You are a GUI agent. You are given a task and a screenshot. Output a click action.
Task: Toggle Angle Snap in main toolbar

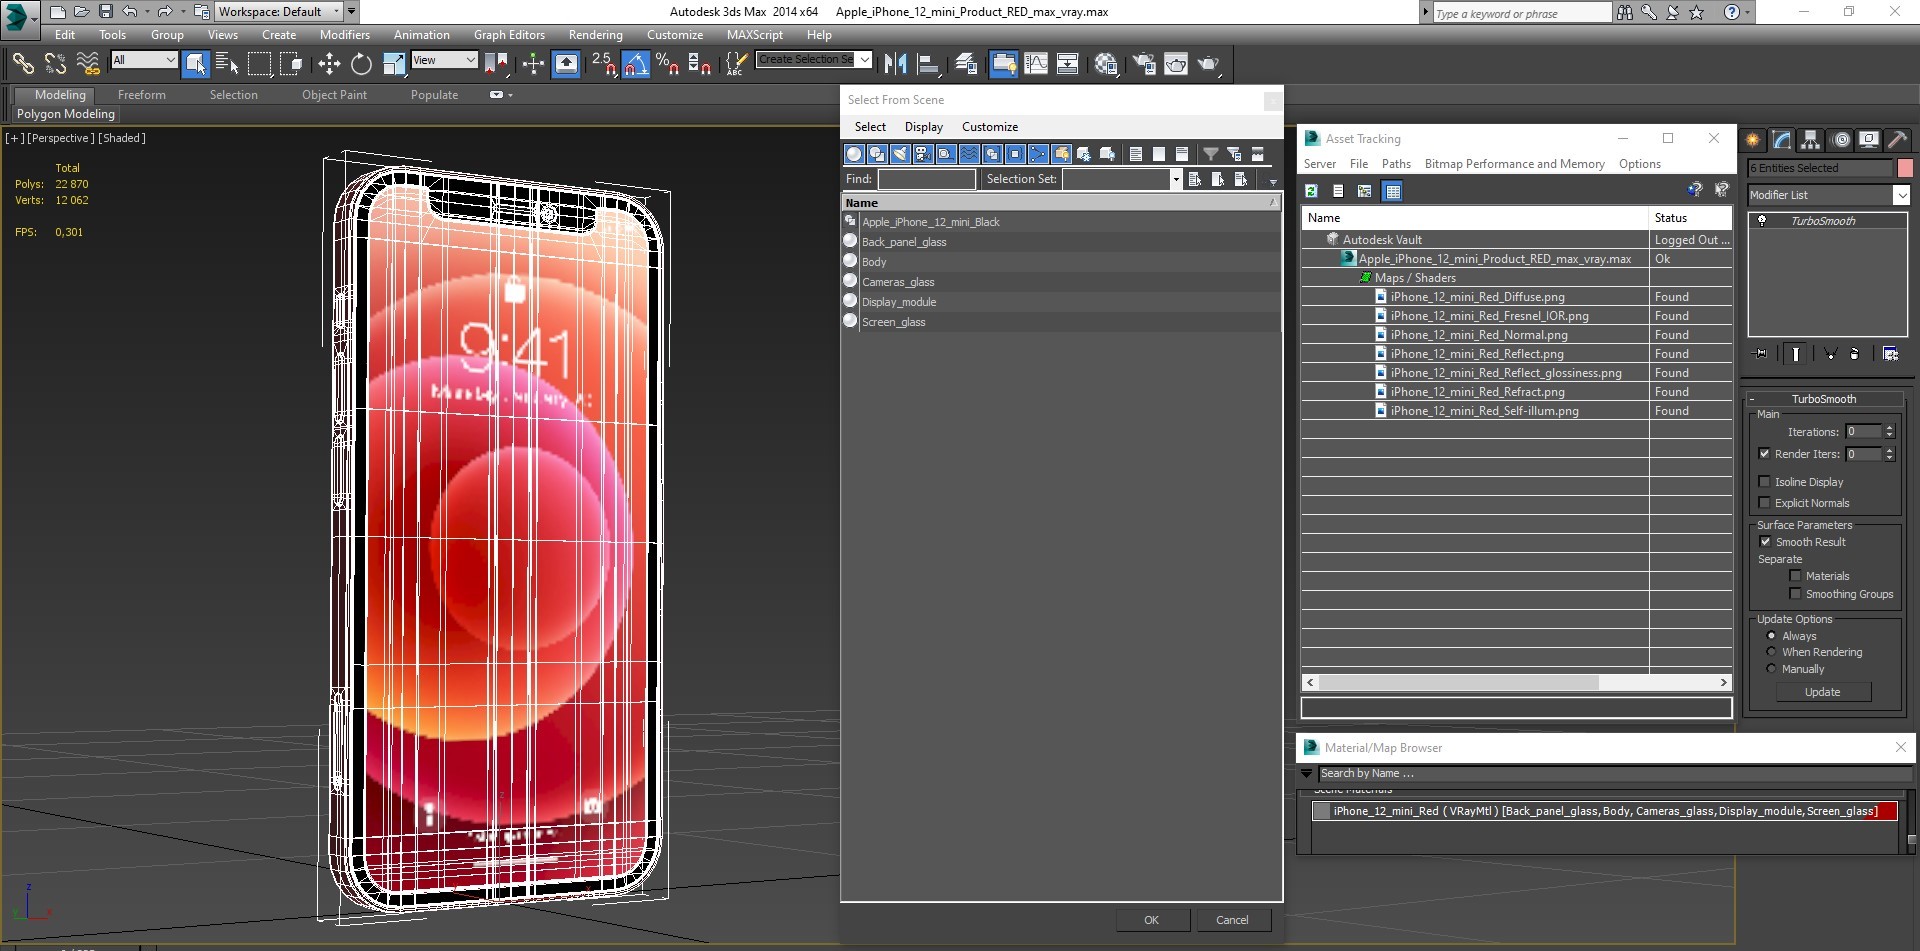point(636,64)
